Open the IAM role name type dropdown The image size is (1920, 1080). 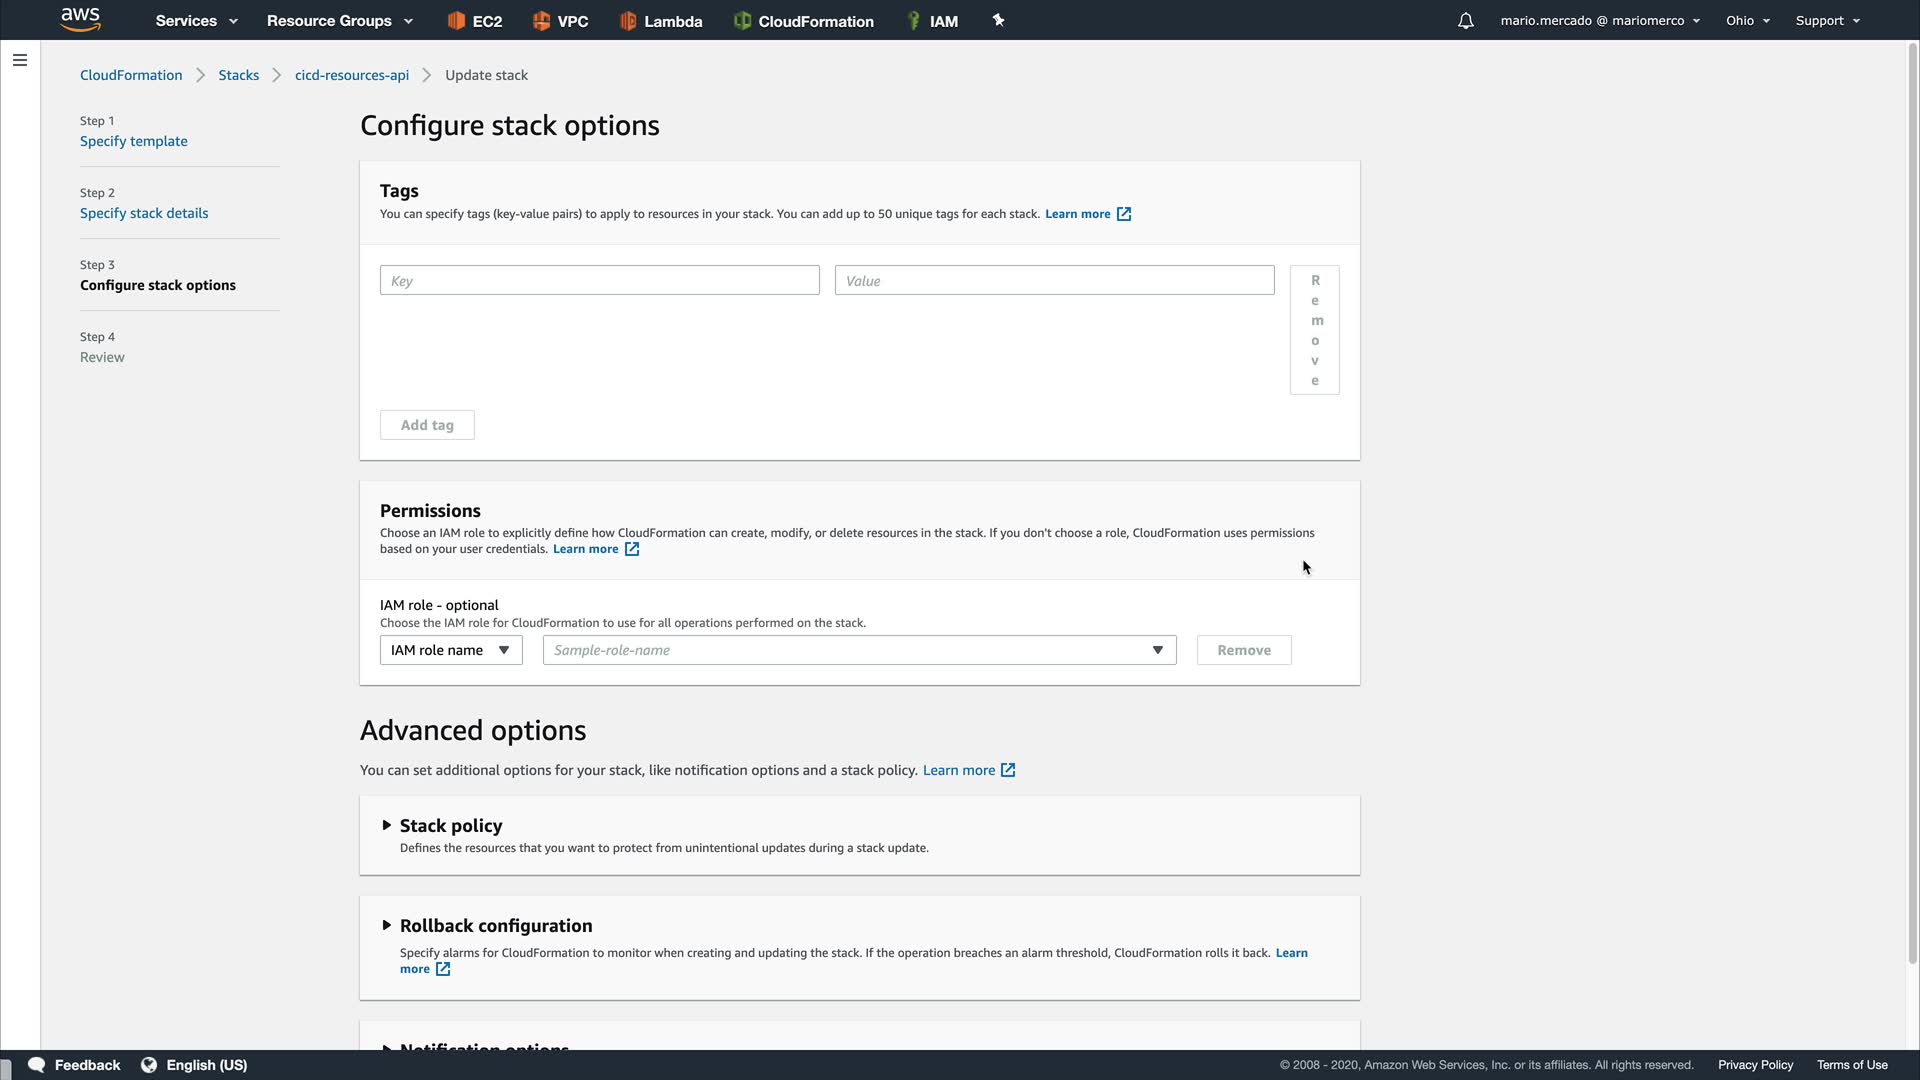pos(451,650)
